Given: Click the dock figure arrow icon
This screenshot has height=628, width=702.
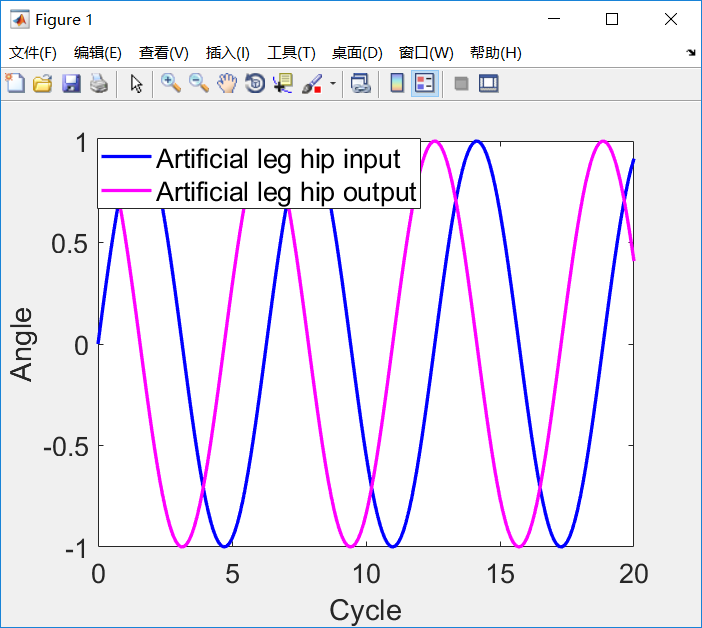Looking at the screenshot, I should click(691, 53).
